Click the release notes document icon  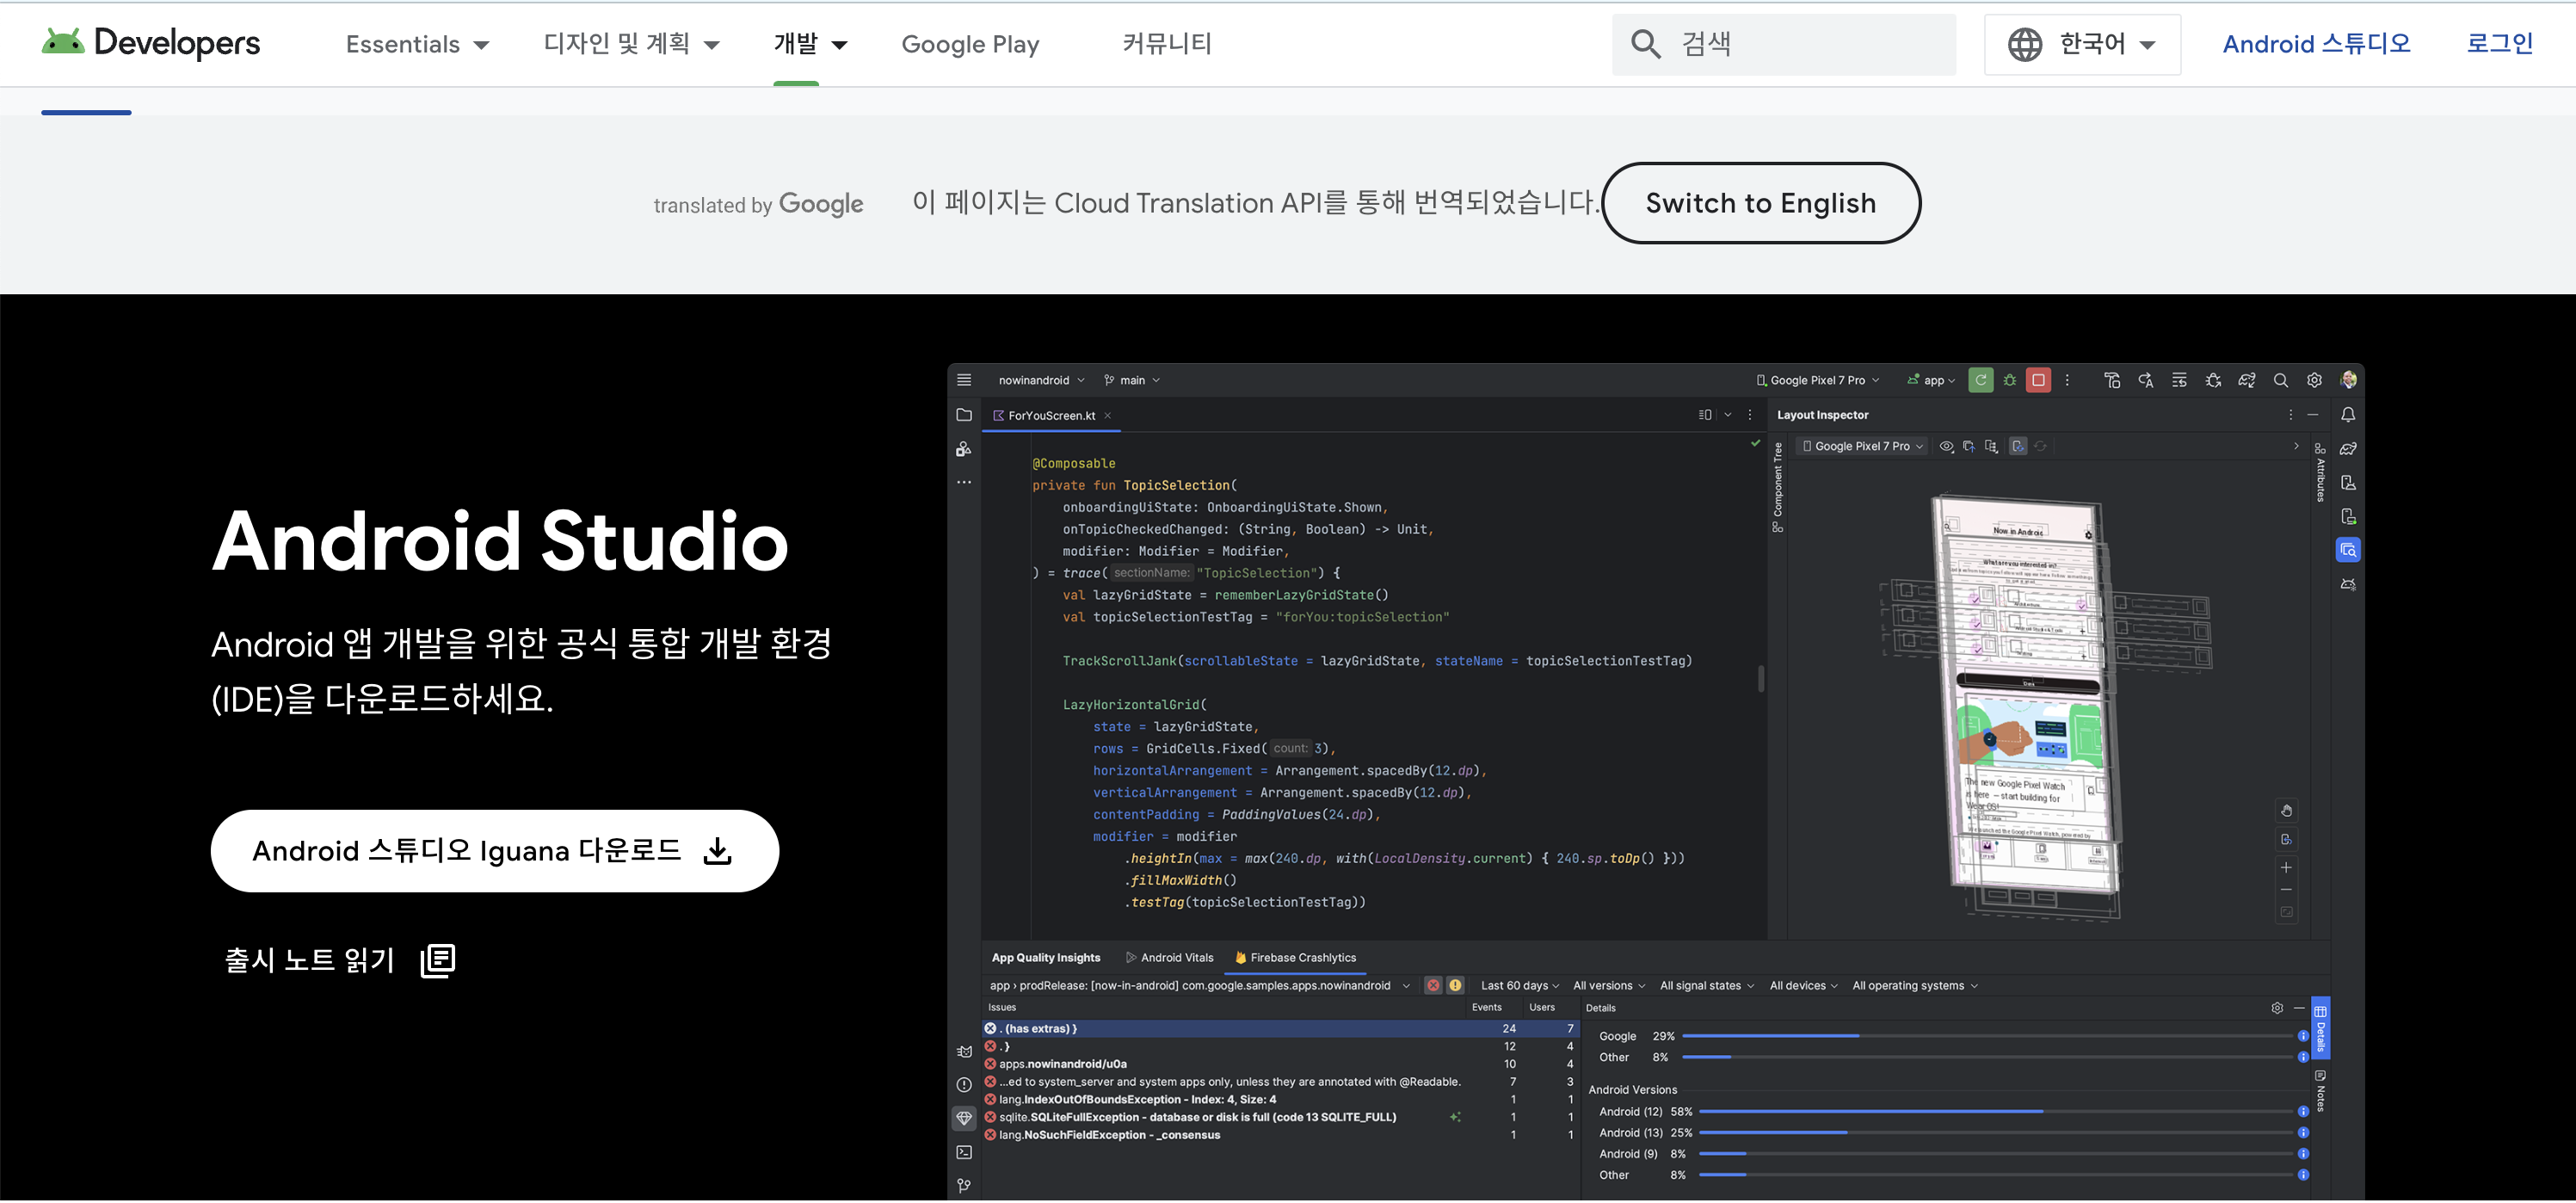(438, 960)
